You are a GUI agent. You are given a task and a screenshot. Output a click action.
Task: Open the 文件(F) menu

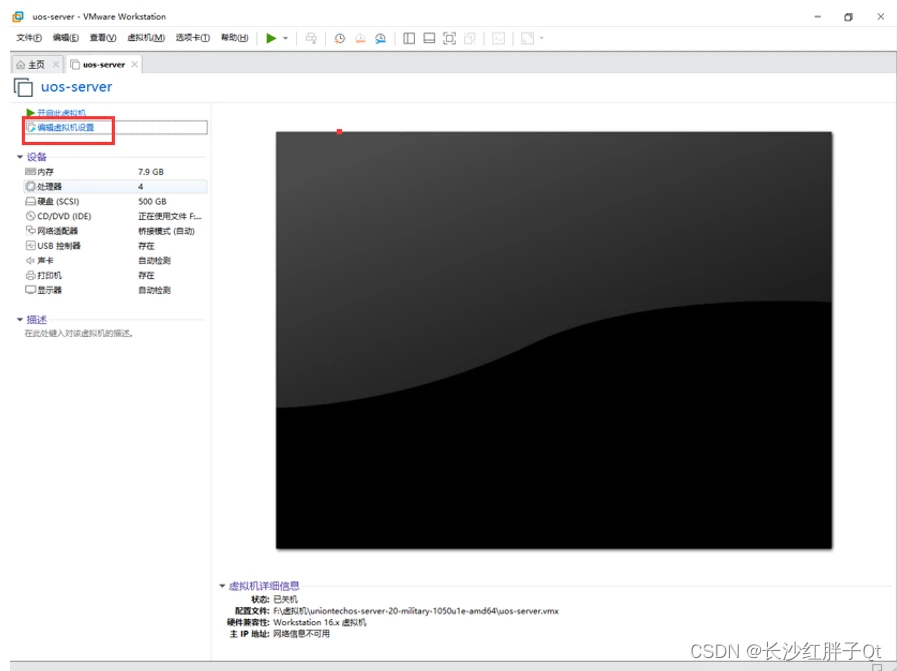29,38
